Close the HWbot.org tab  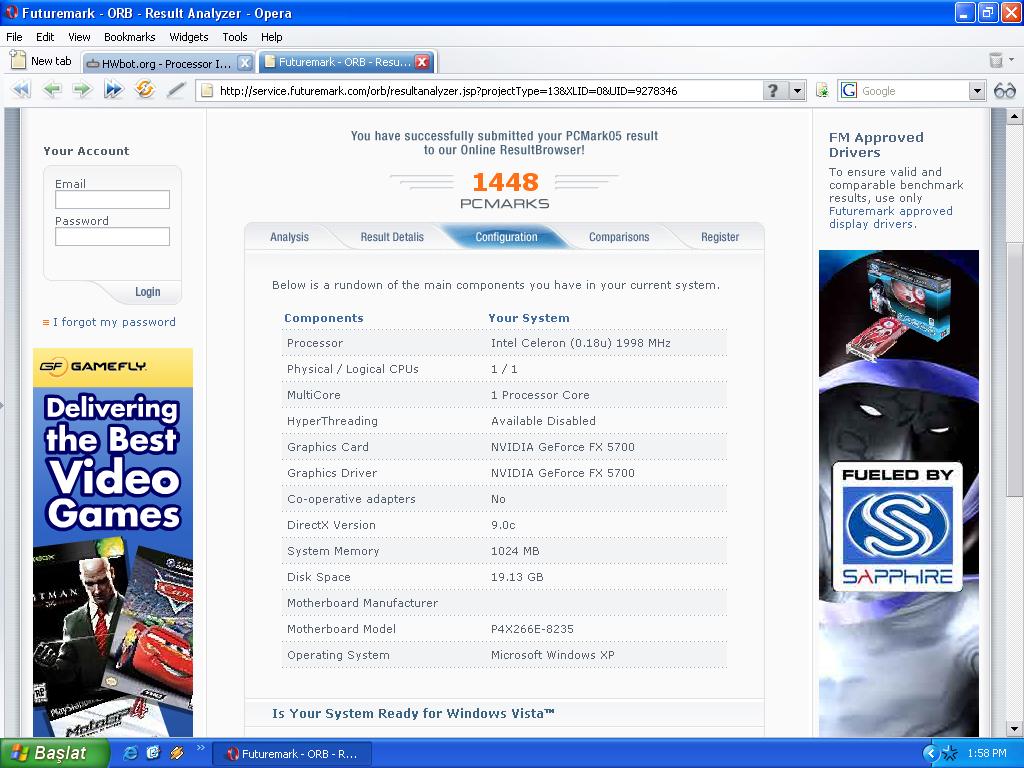click(244, 63)
